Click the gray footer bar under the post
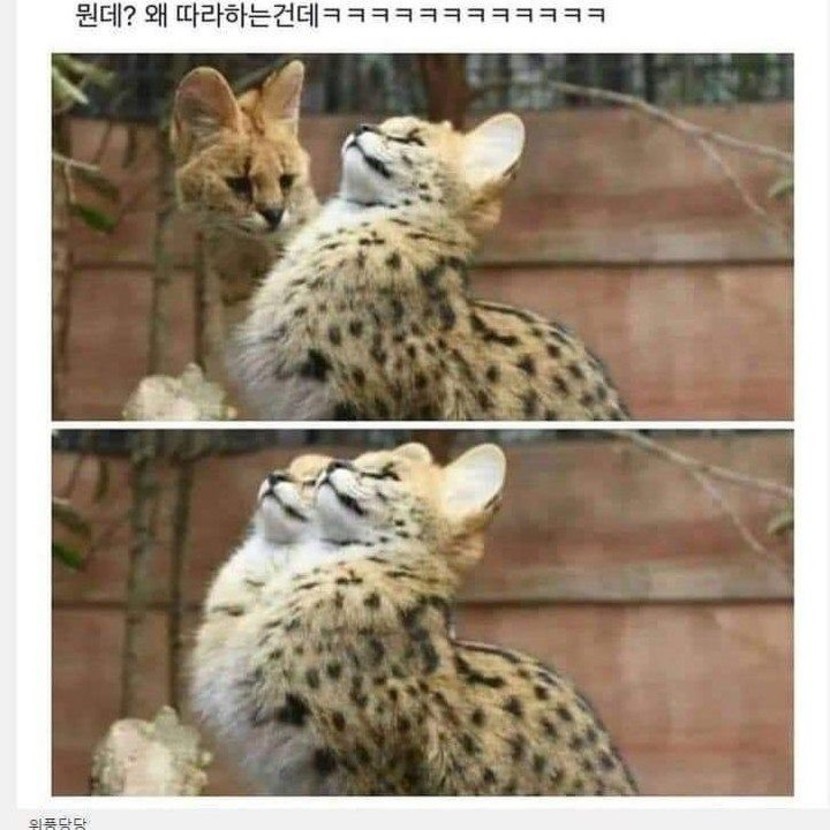Screen dimensions: 830x830 415,820
